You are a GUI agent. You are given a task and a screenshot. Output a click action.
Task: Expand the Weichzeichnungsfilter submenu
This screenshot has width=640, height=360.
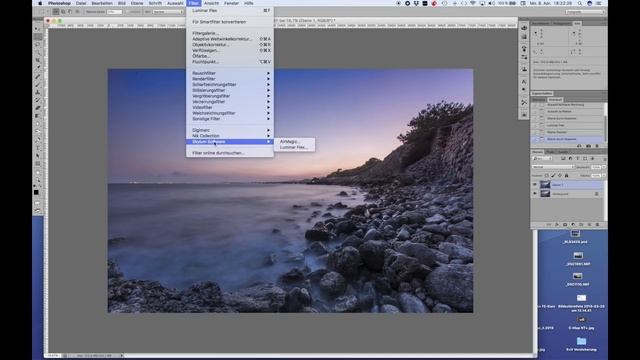tap(230, 113)
